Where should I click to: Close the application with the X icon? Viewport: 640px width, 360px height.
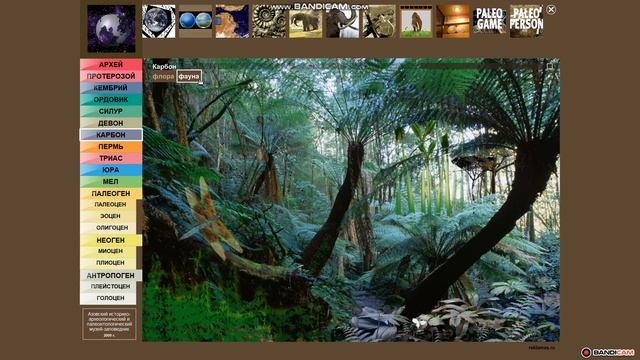coord(551,9)
